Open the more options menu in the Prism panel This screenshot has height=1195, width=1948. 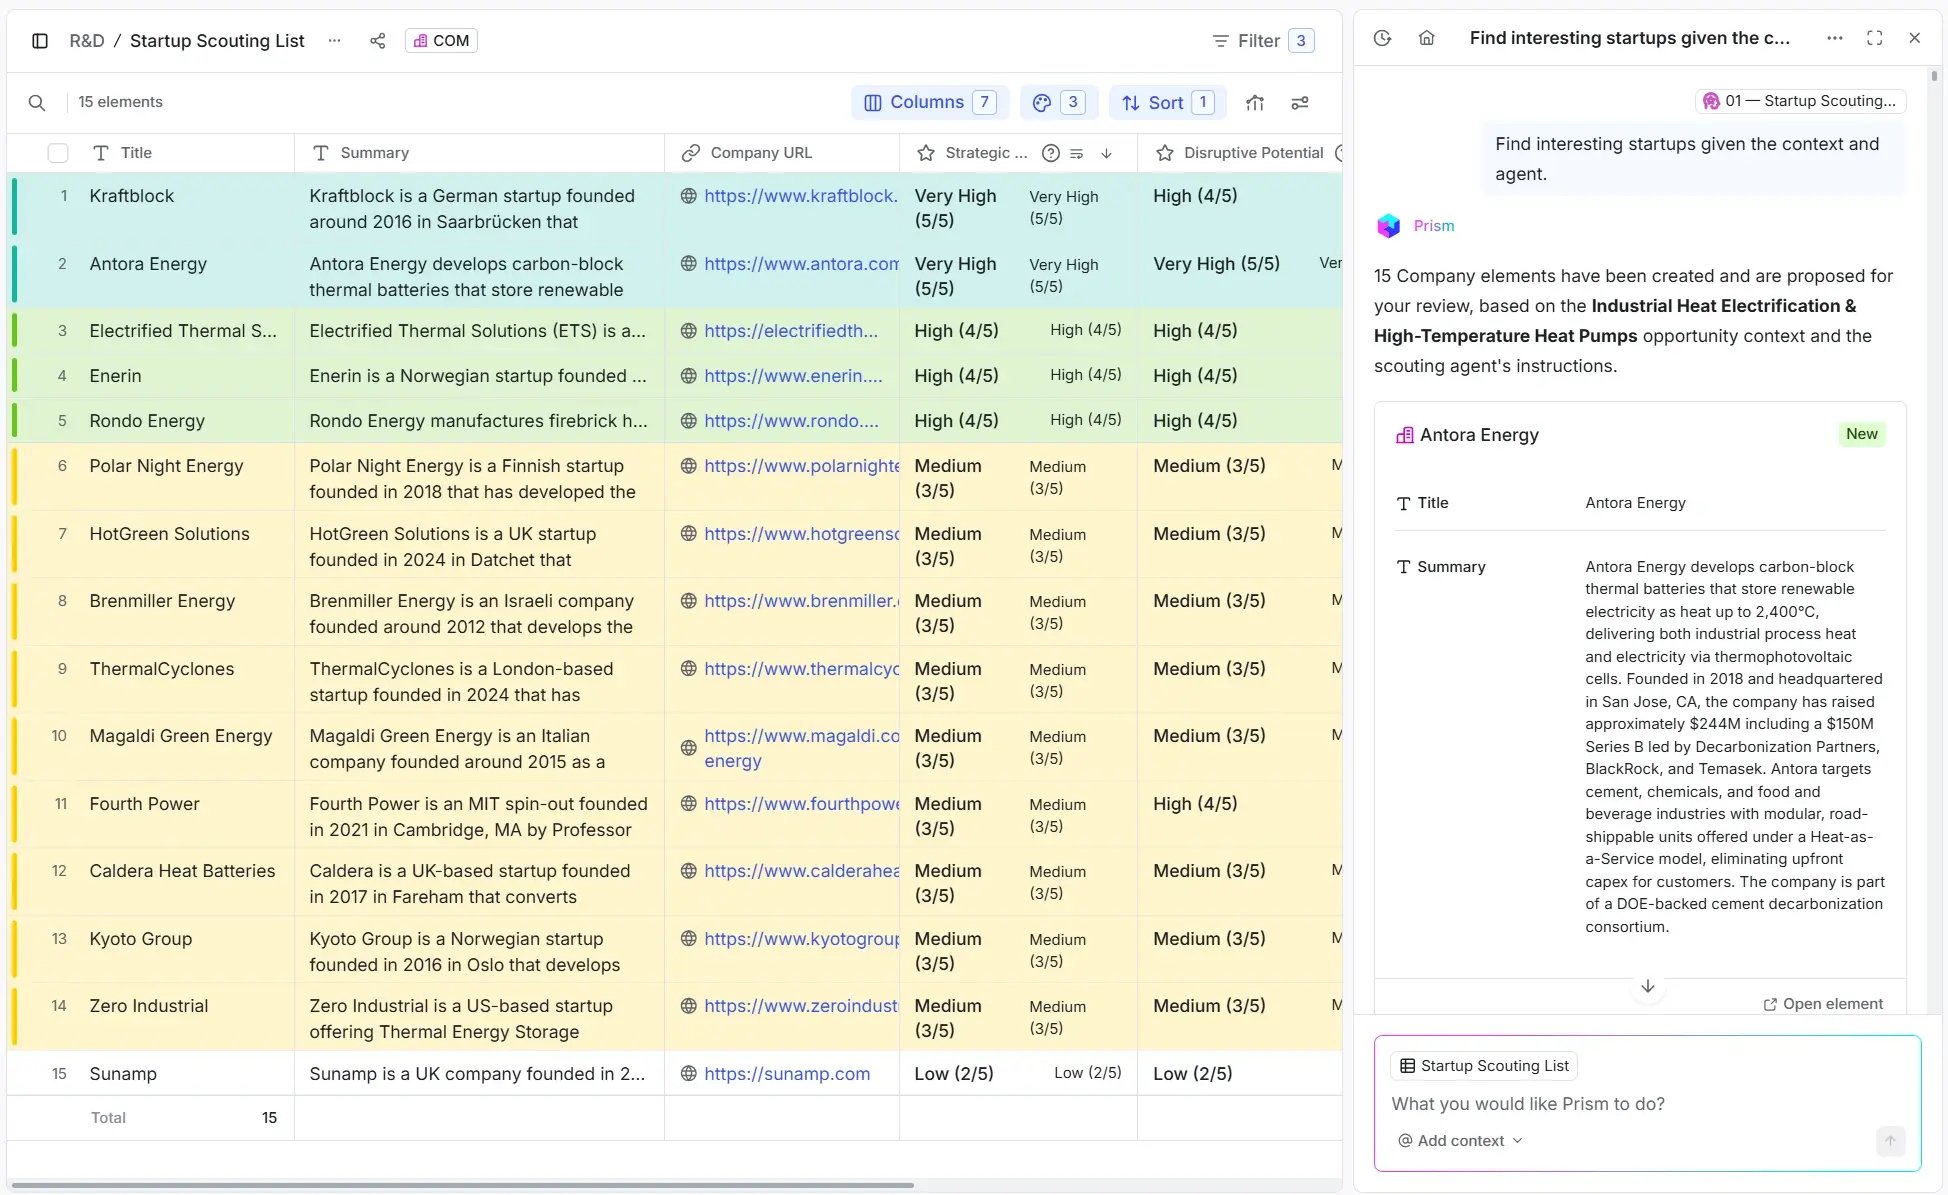[x=1834, y=38]
